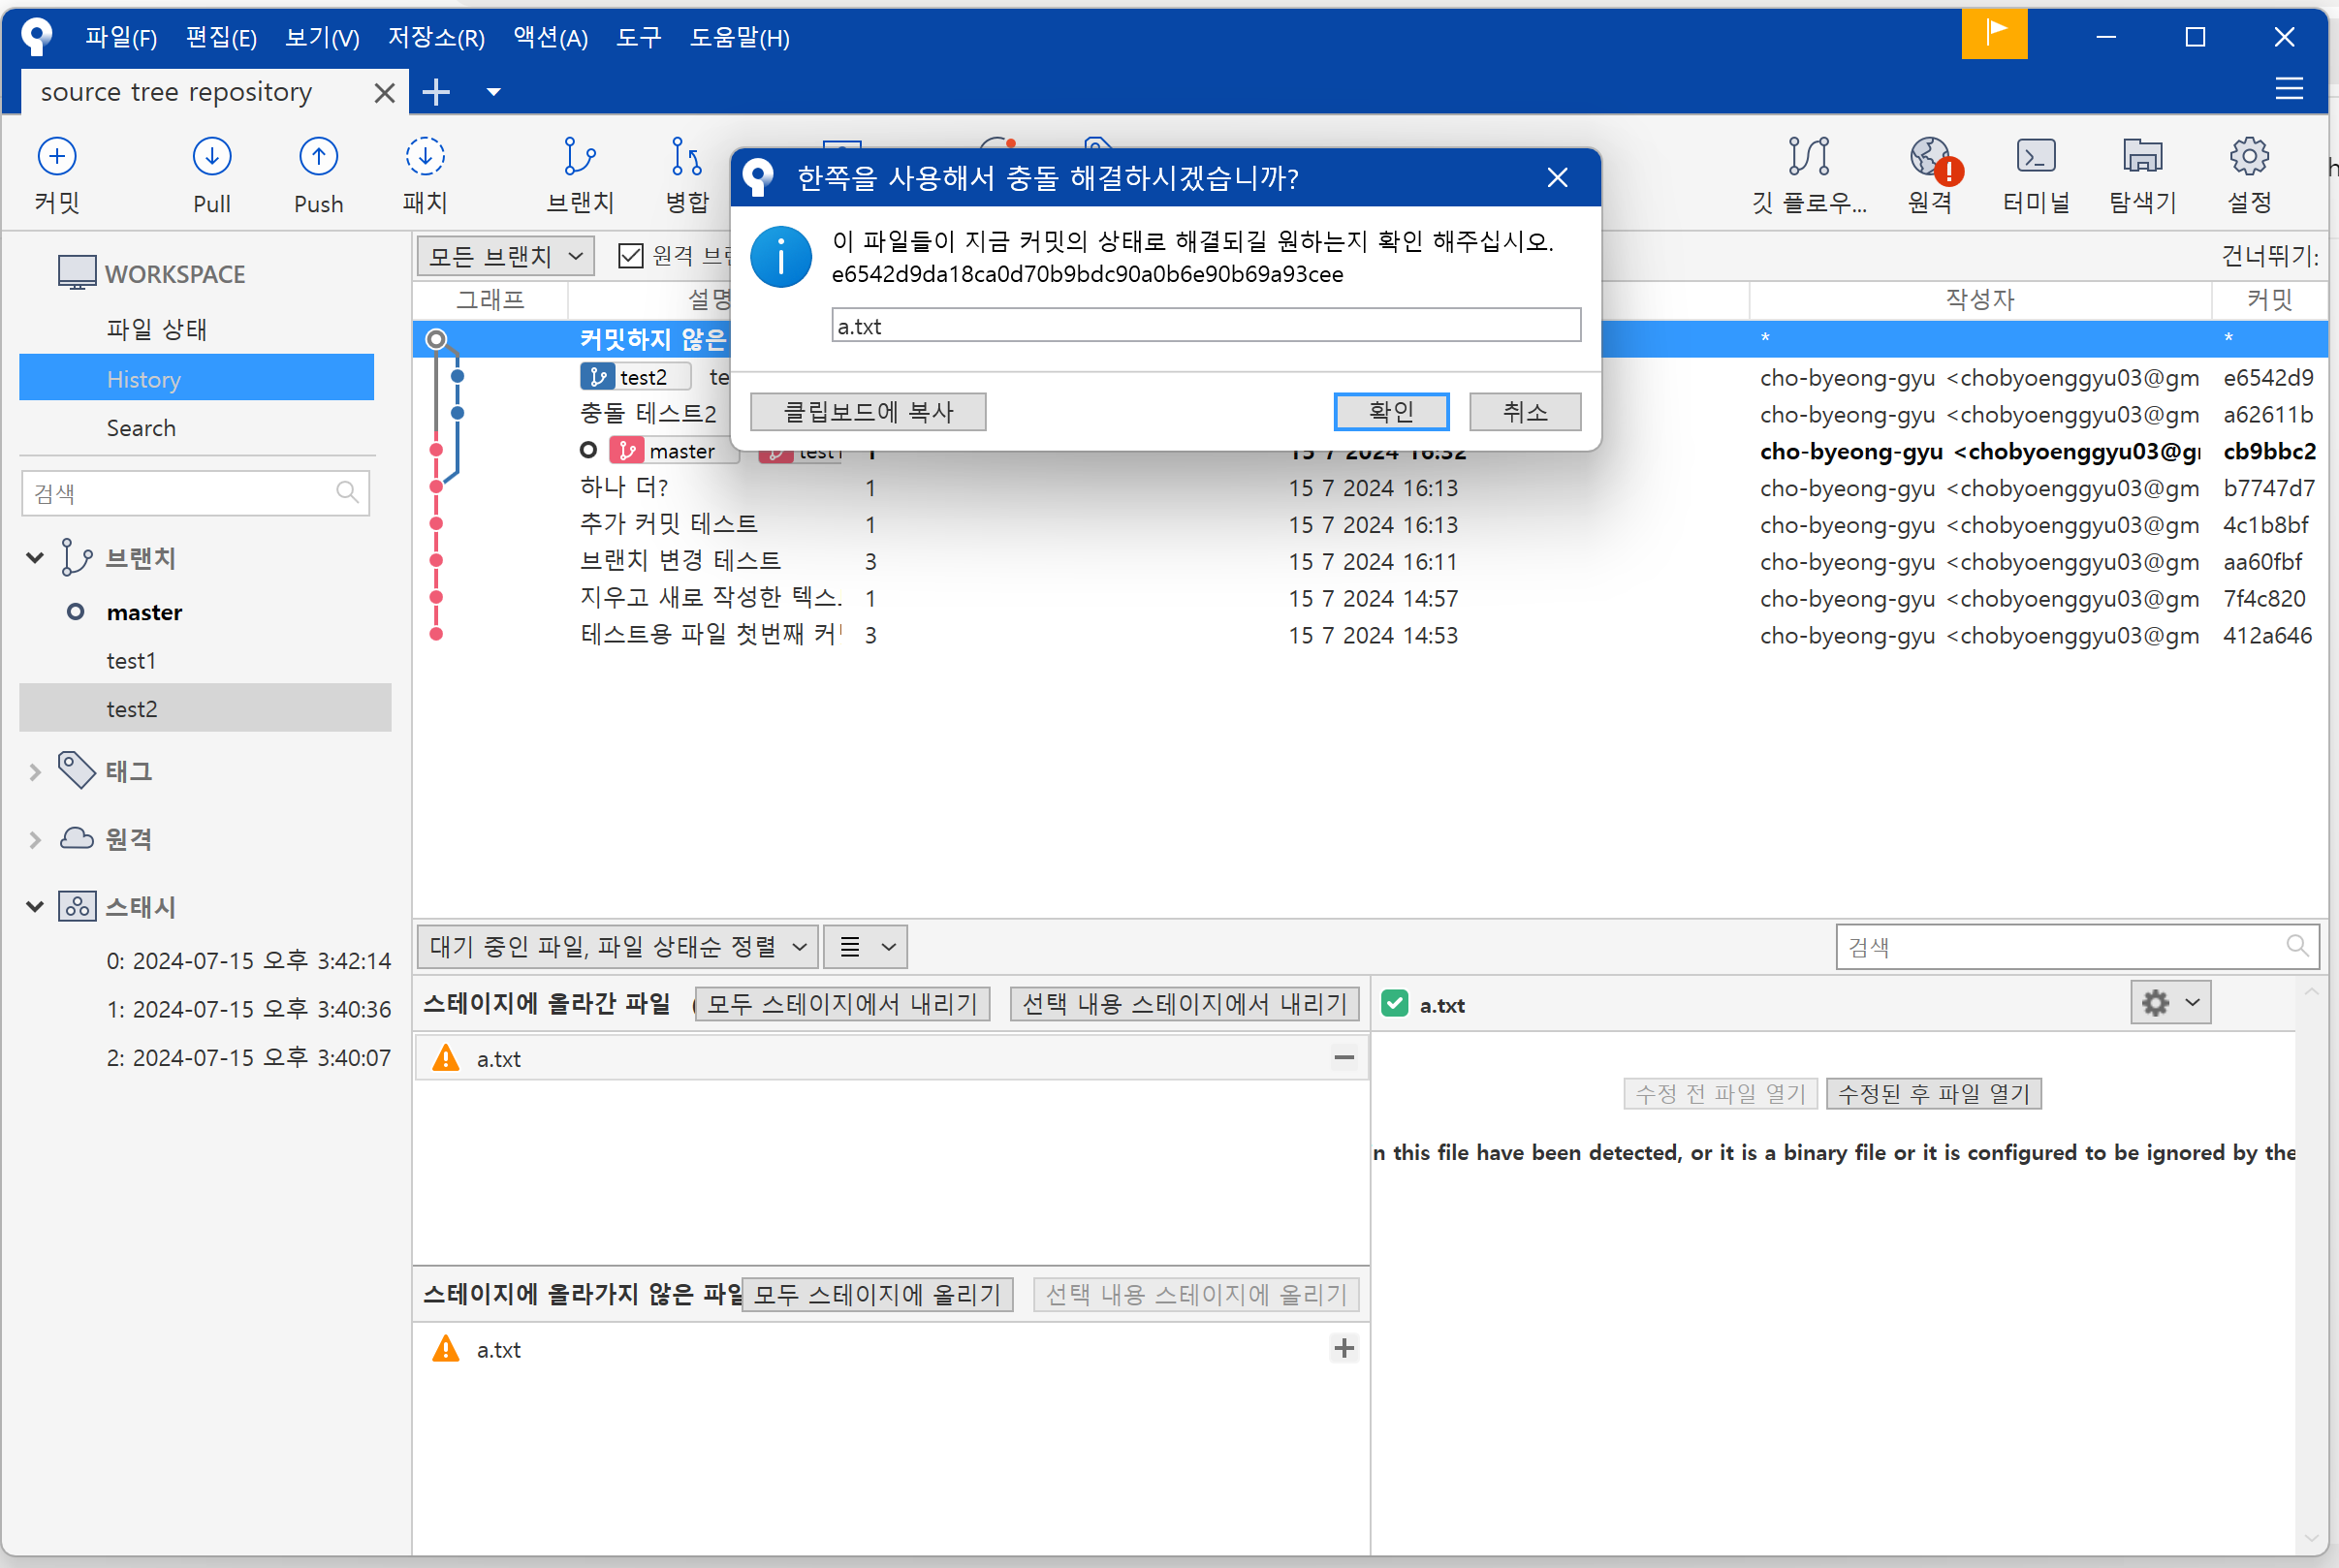The width and height of the screenshot is (2339, 1568).
Task: Focus the sidebar 검색 search field
Action: click(195, 493)
